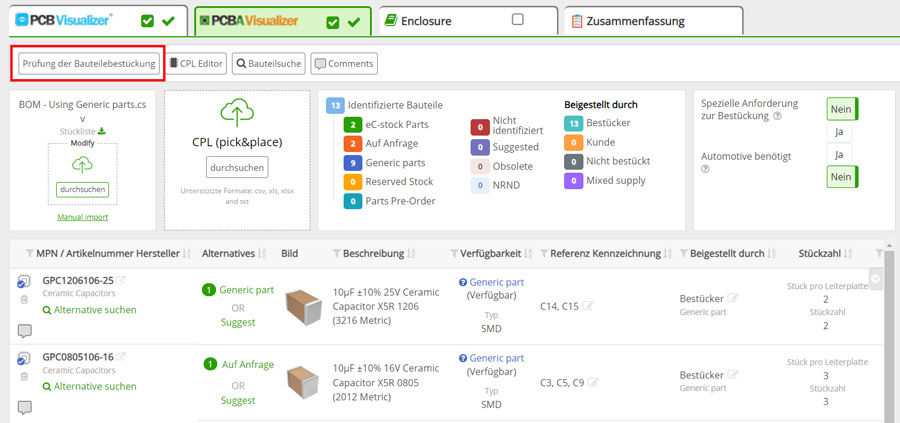
Task: Sort by the Alternatives column
Action: pyautogui.click(x=262, y=254)
